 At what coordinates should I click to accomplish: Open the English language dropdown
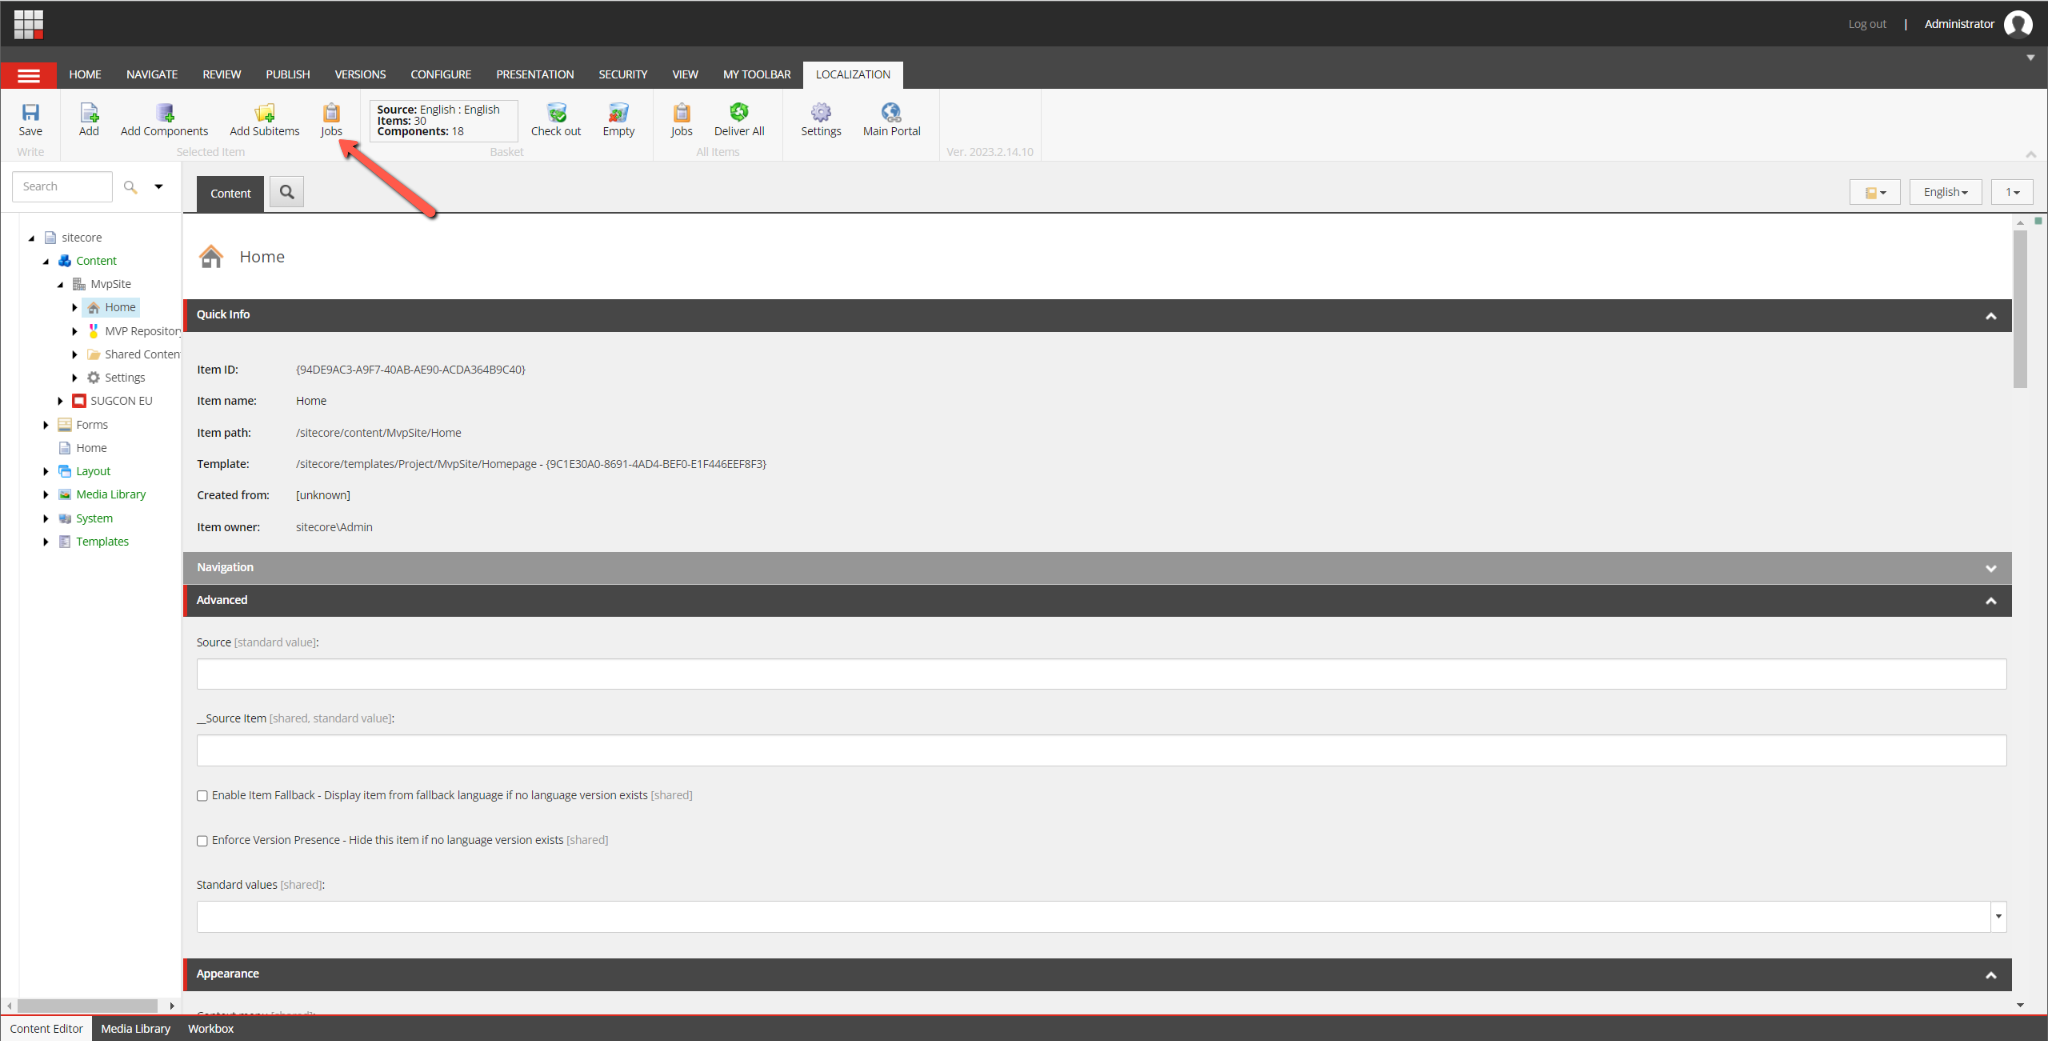1945,192
